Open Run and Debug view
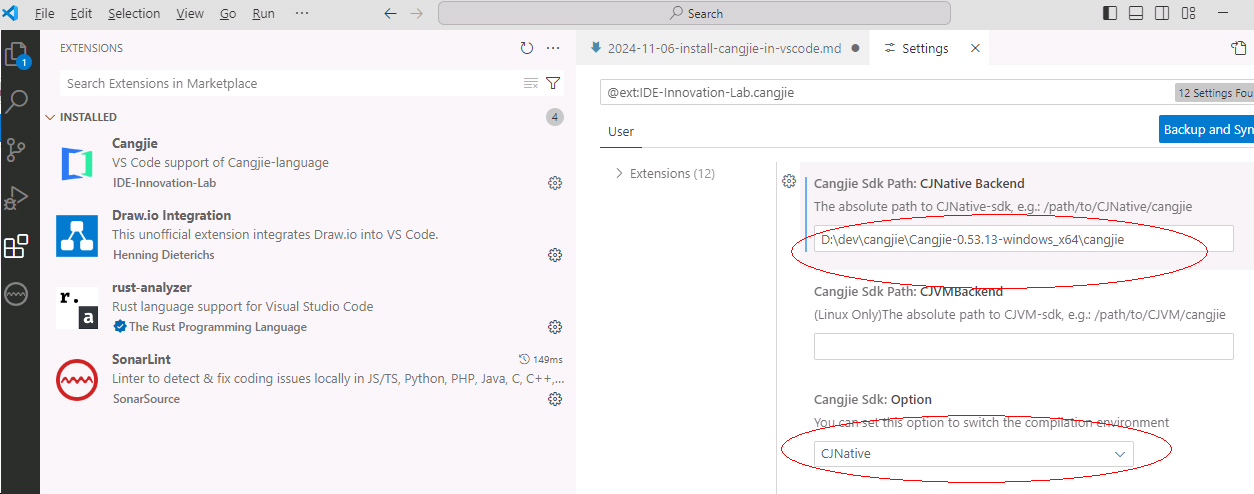 [17, 198]
